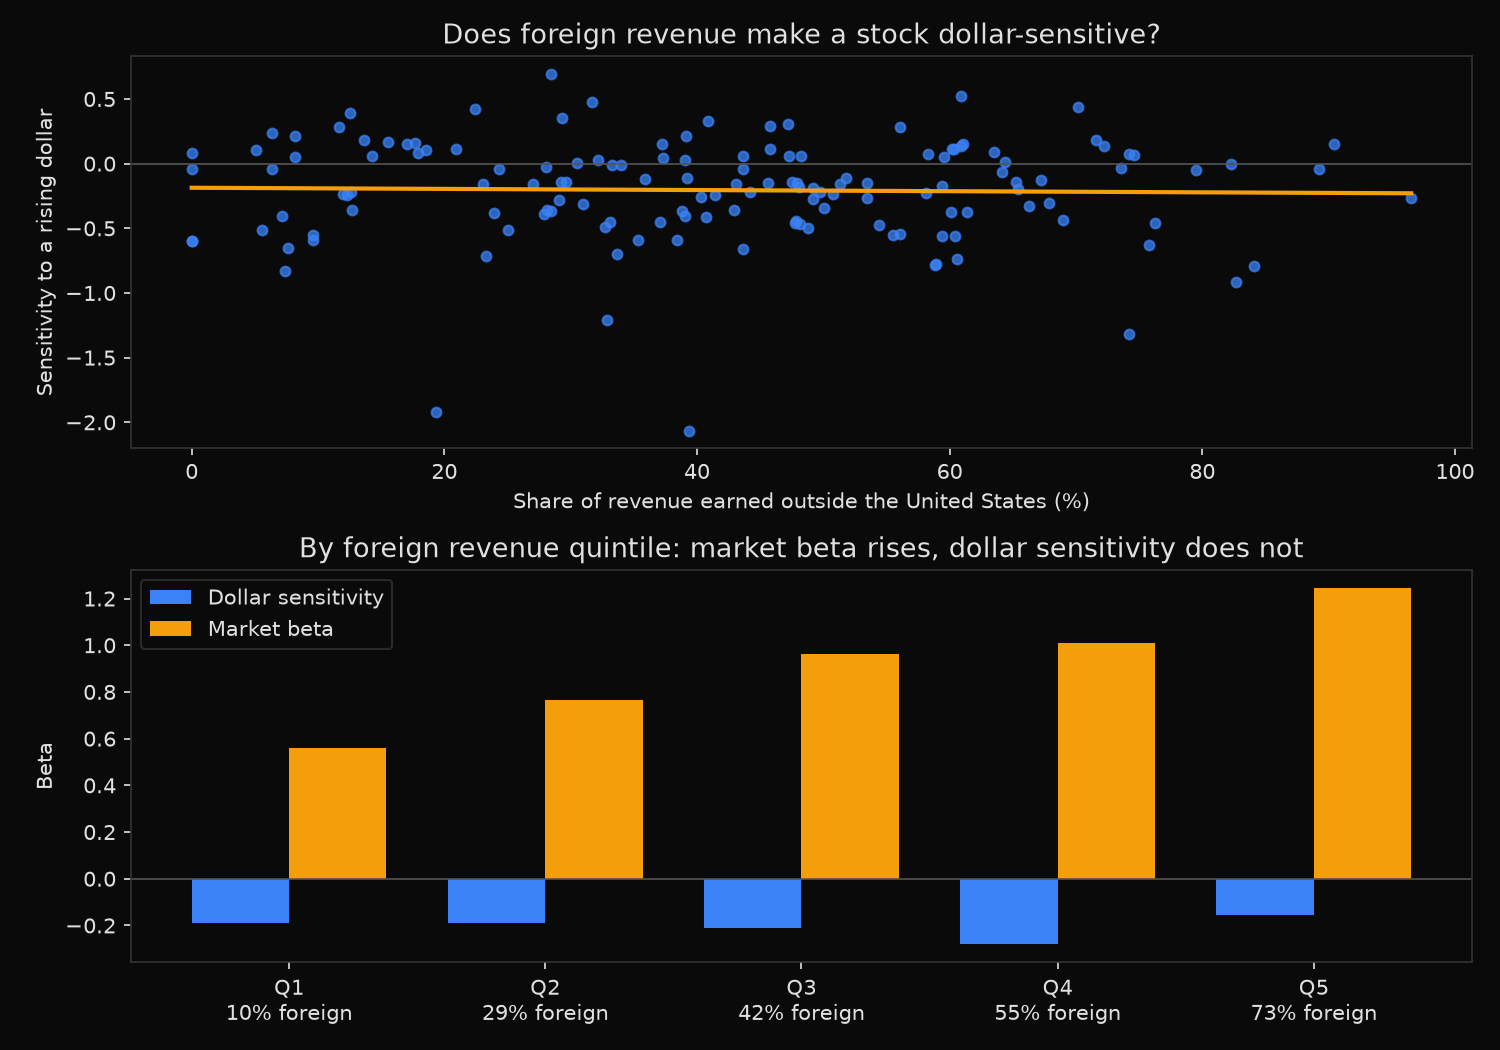Click the 'Beta' y-axis label
The height and width of the screenshot is (1050, 1500).
coord(45,766)
